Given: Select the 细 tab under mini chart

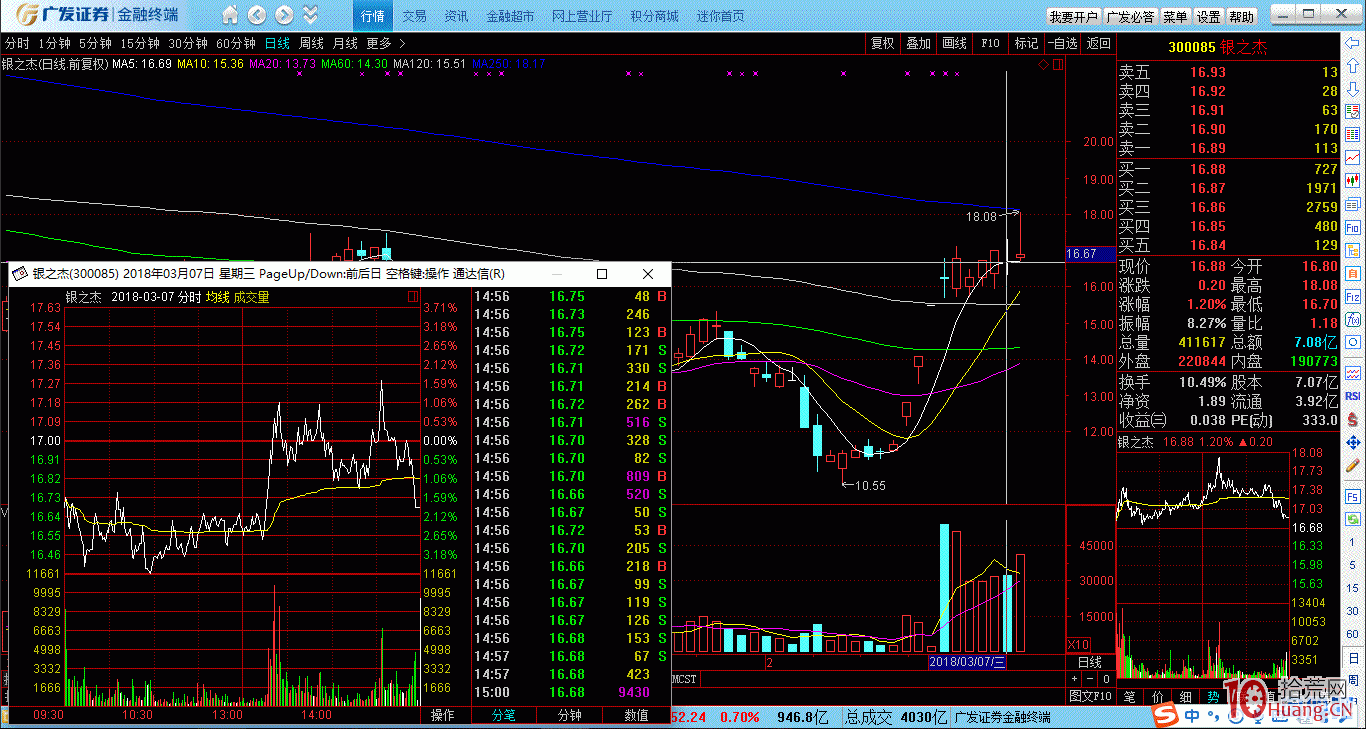Looking at the screenshot, I should coord(1186,696).
